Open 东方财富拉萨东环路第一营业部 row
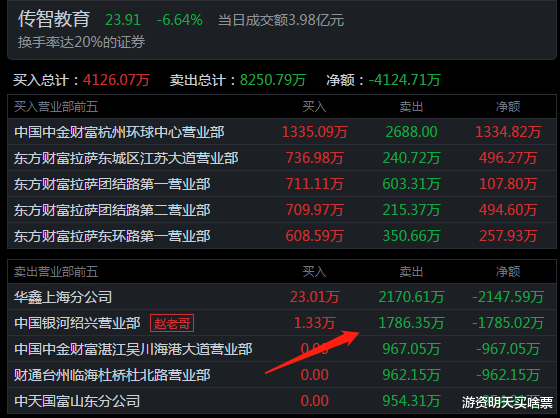Screen dimensions: 560x418 [282, 236]
